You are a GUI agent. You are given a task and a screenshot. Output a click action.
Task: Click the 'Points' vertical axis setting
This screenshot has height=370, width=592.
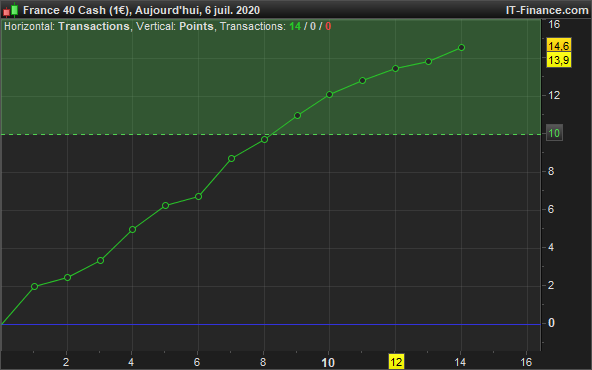(196, 26)
